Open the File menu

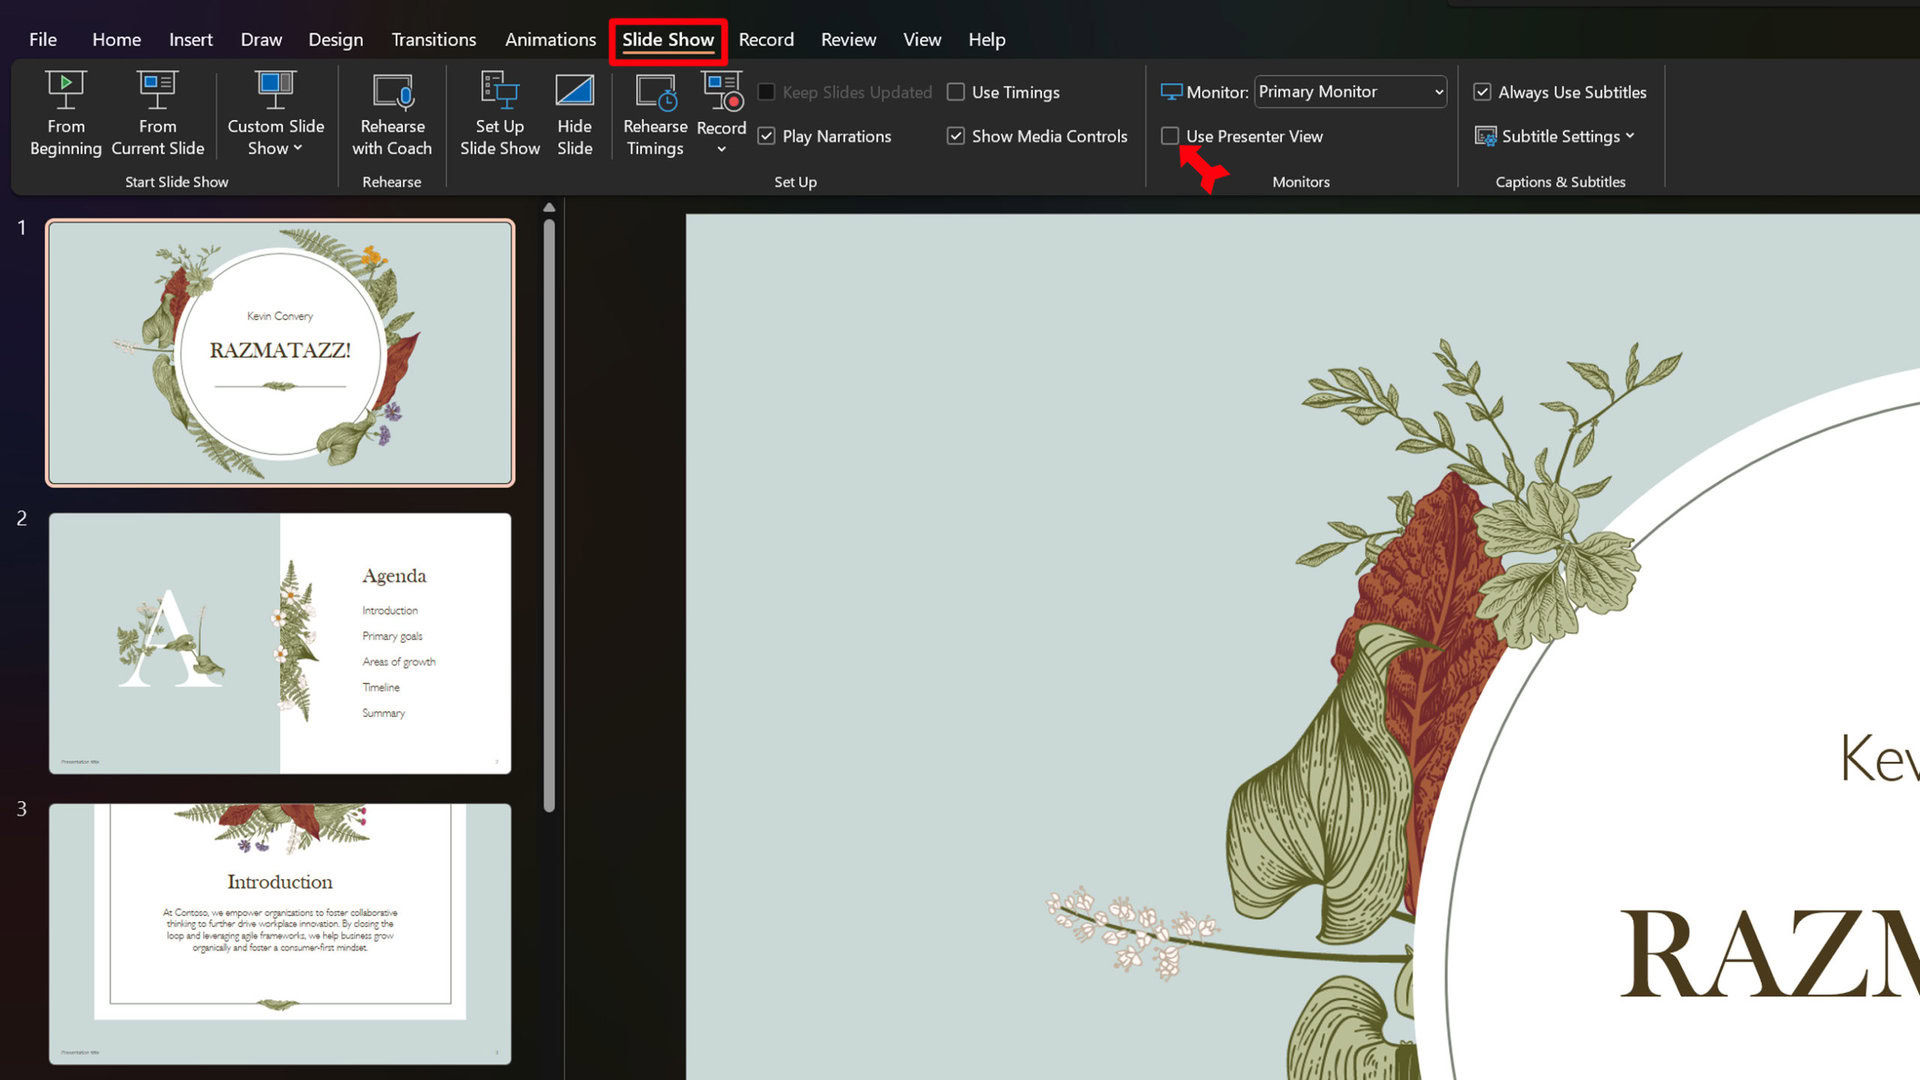(x=43, y=39)
